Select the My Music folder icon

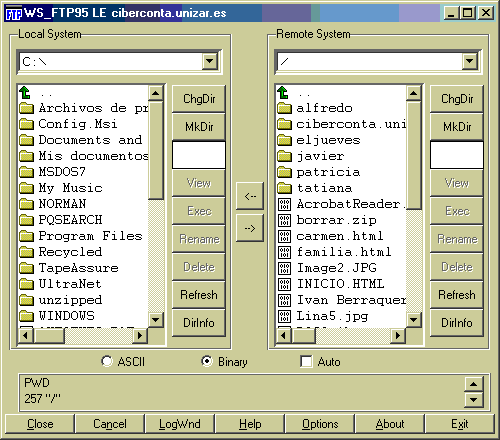[x=26, y=188]
